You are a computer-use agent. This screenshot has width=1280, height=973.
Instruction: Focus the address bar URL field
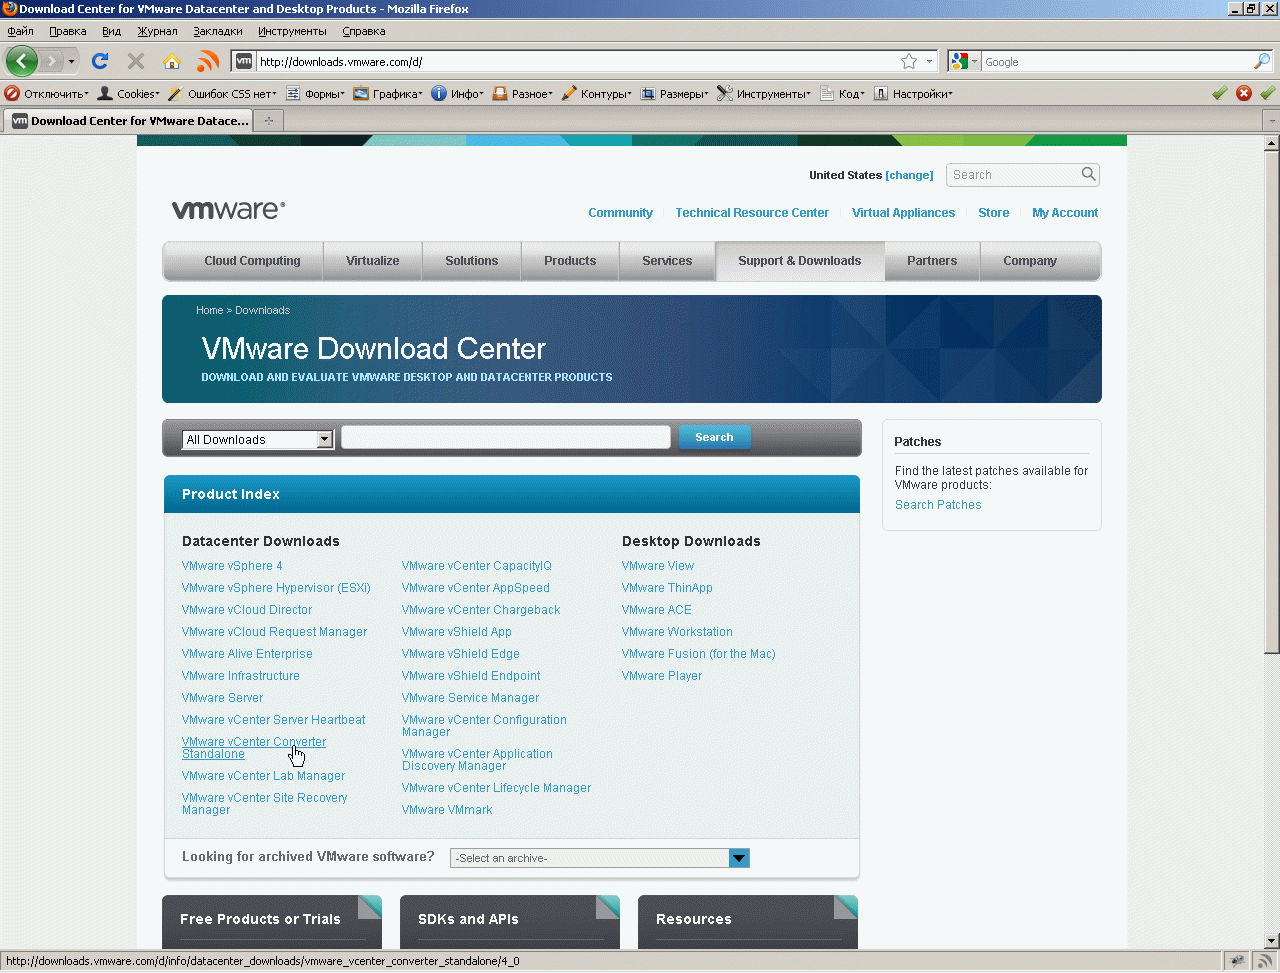coord(577,62)
